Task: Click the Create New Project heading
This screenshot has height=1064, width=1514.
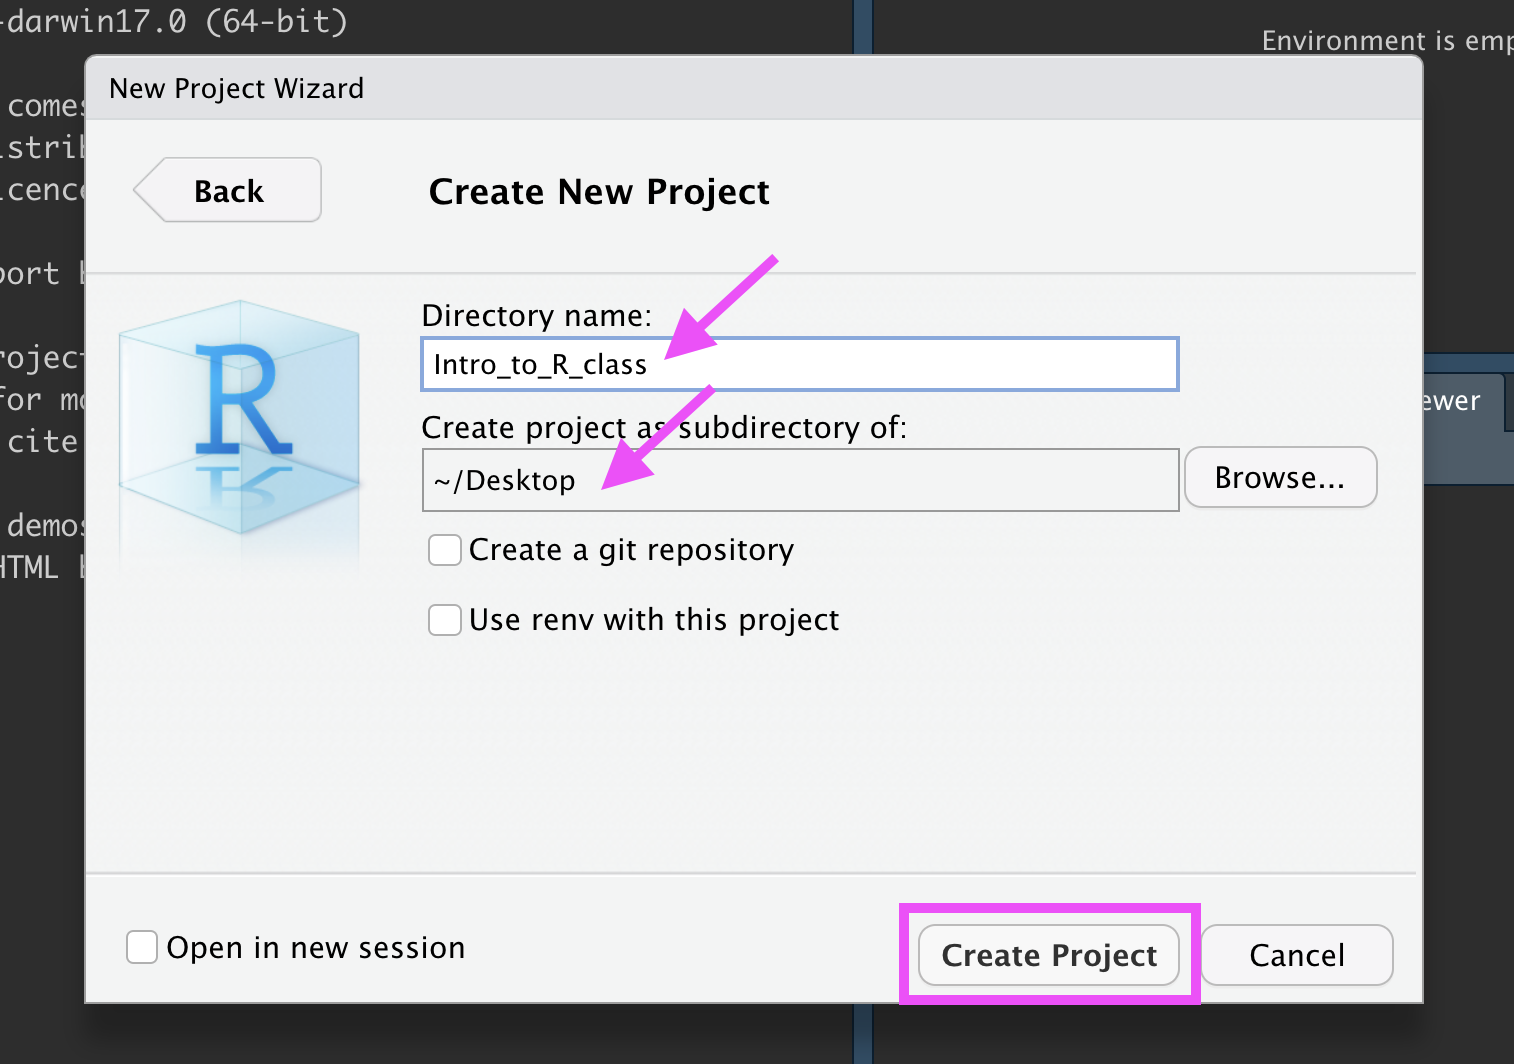Action: click(x=598, y=191)
